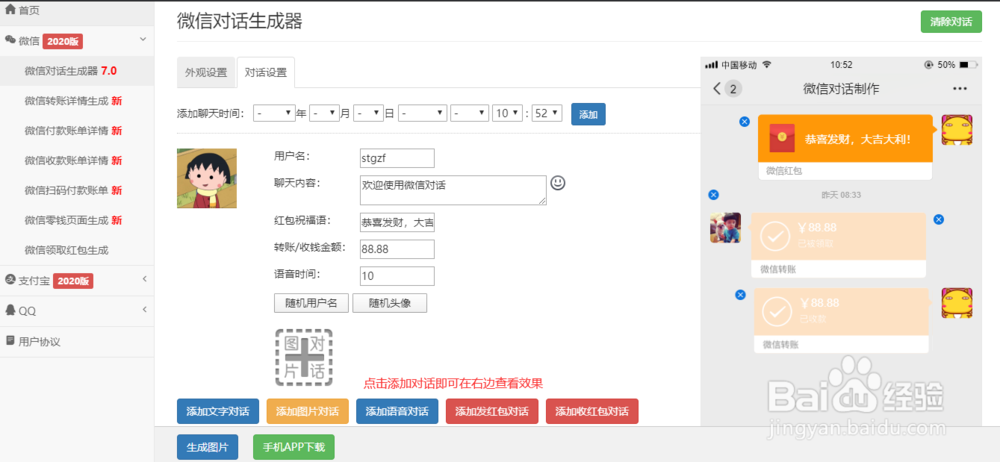Click the WeChat icon in sidebar
Viewport: 1000px width, 462px height.
click(10, 40)
